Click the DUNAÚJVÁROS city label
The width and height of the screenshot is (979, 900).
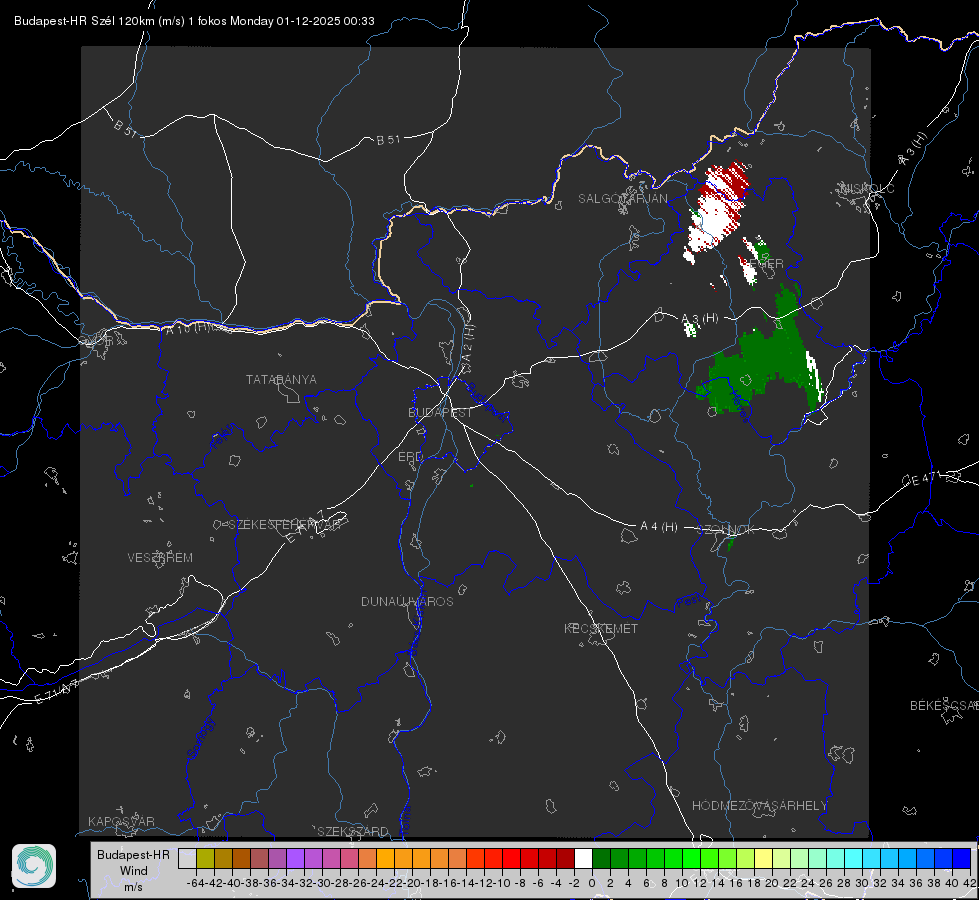(407, 601)
